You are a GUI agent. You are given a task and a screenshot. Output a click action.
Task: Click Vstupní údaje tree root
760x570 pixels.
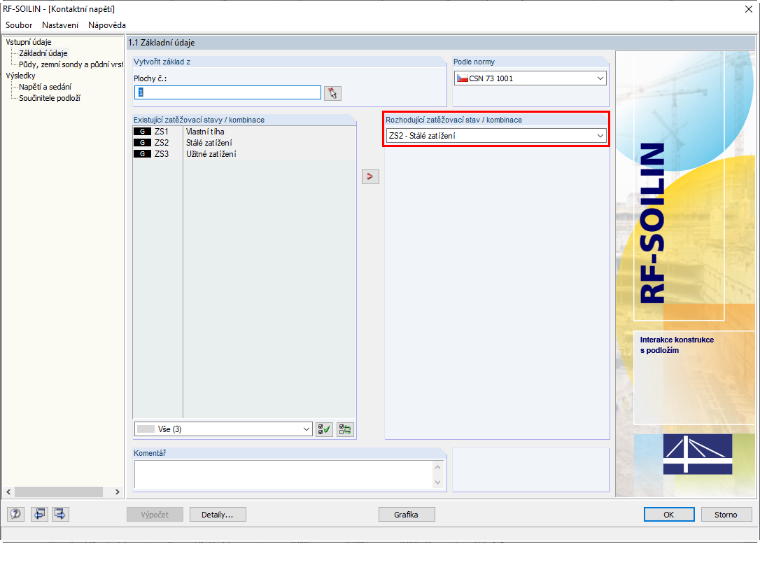pyautogui.click(x=28, y=42)
